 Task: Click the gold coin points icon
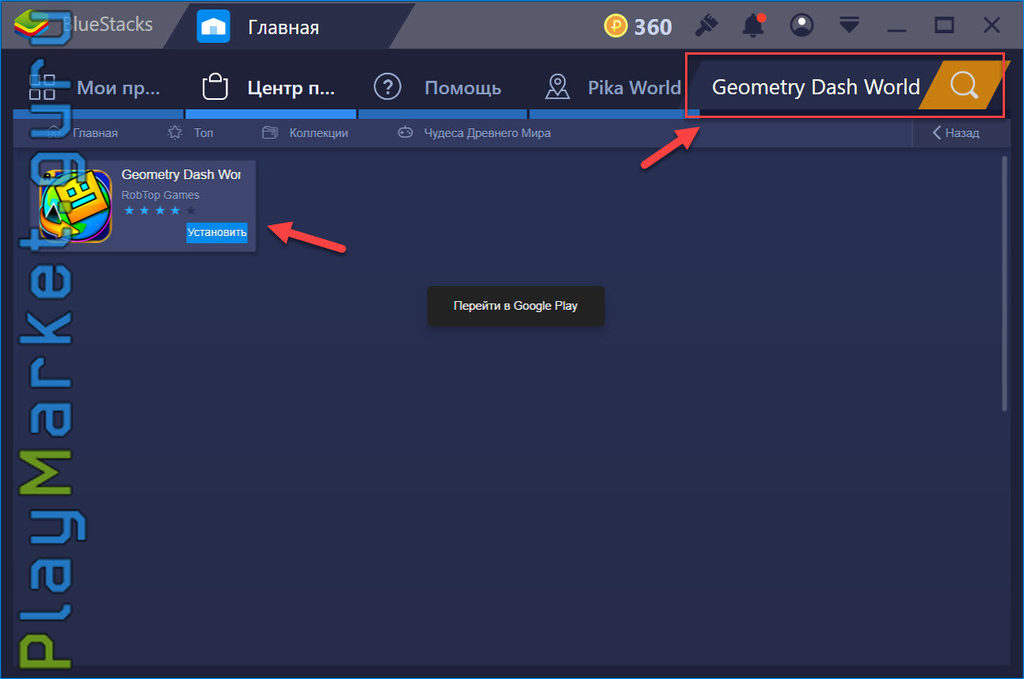click(x=615, y=26)
